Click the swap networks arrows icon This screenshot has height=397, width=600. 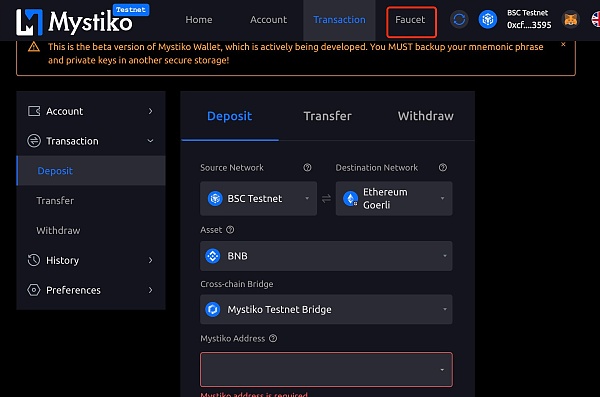(326, 199)
